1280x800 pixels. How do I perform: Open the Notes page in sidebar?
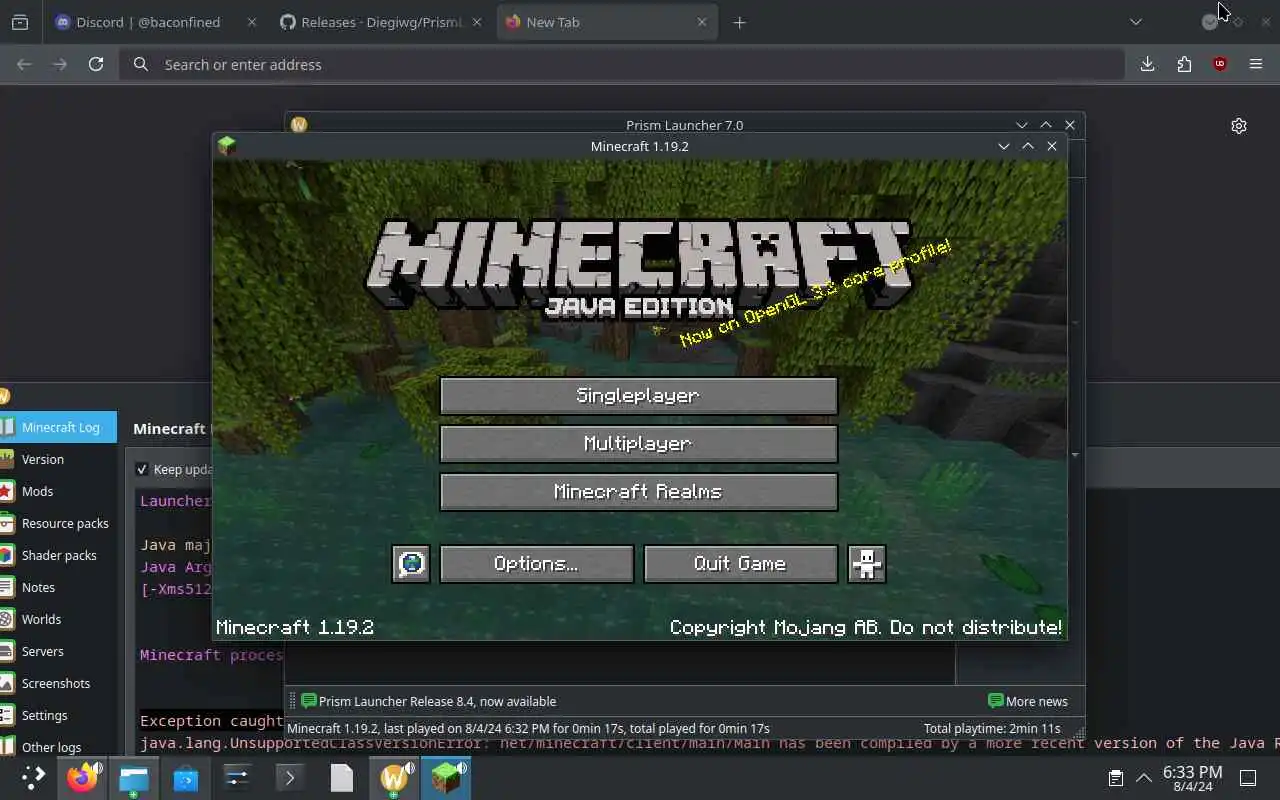(x=58, y=587)
